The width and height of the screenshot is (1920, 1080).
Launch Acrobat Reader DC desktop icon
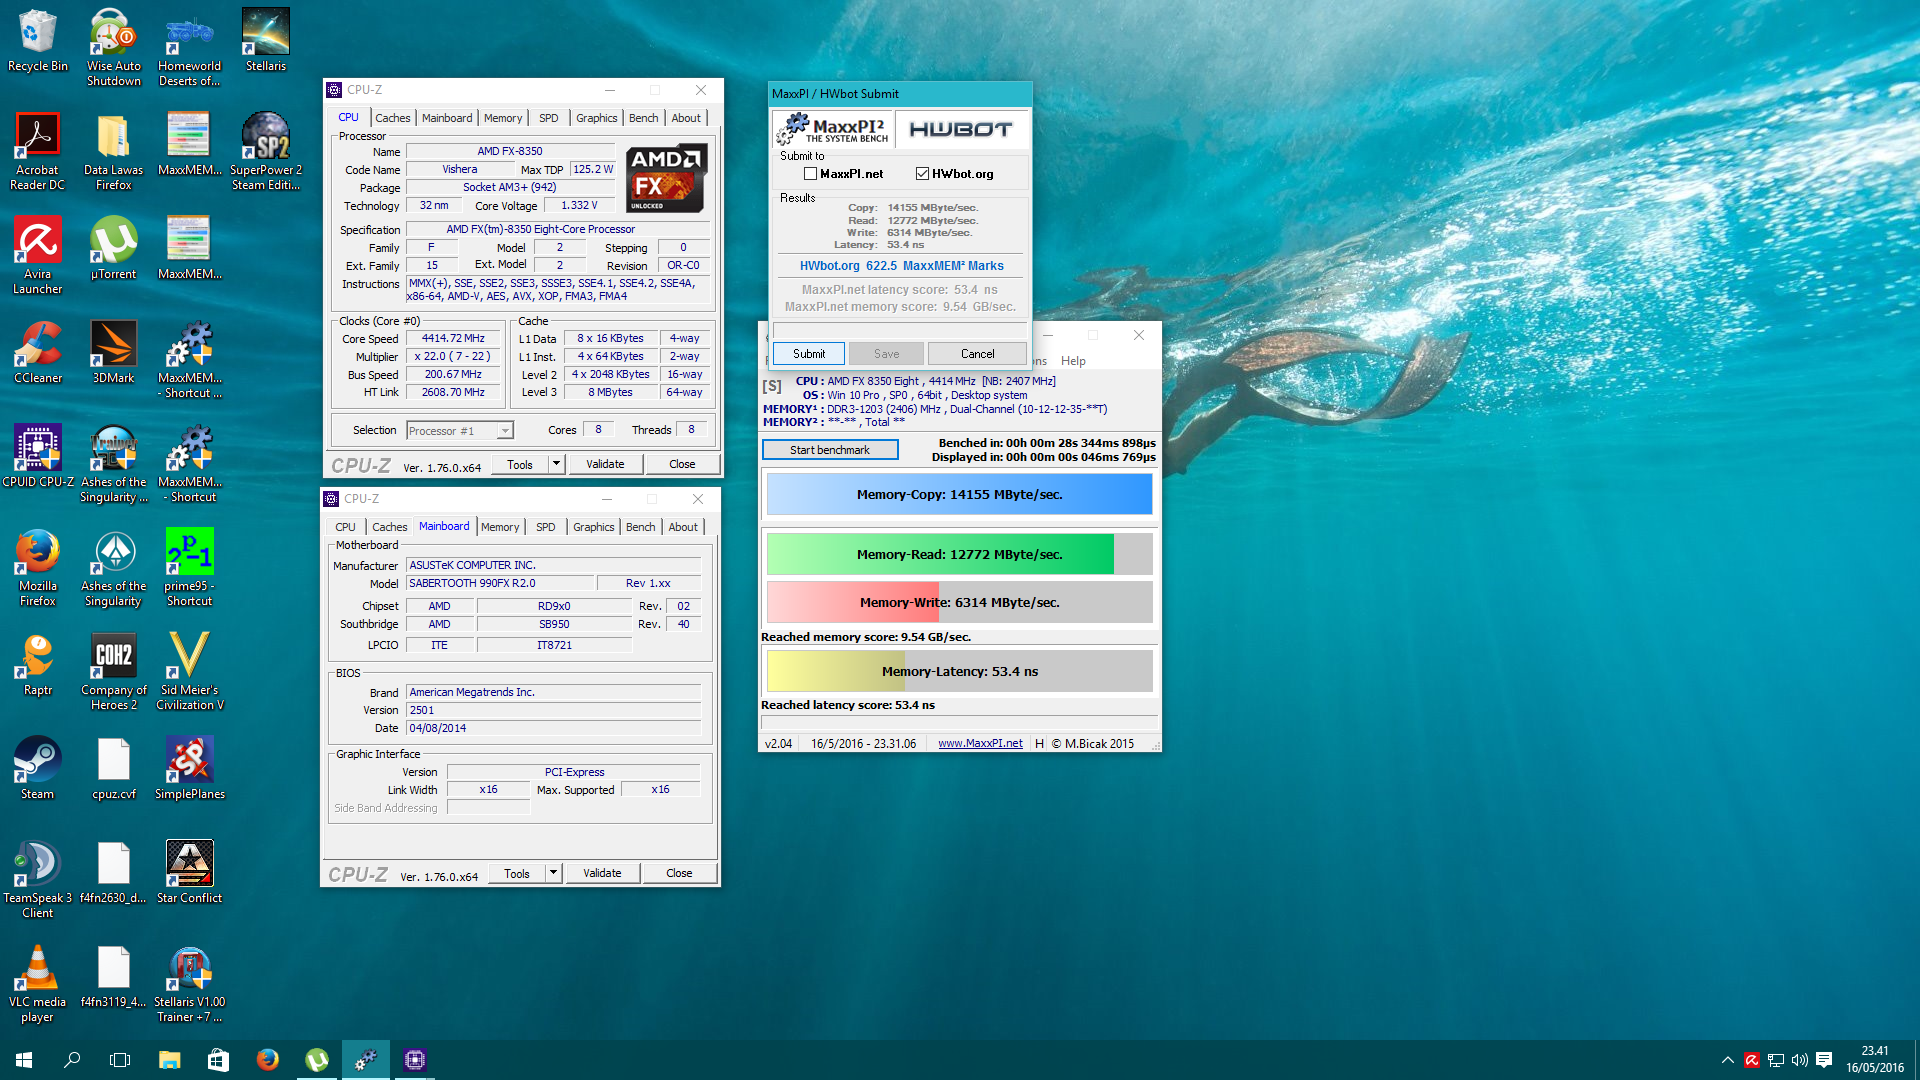[38, 151]
